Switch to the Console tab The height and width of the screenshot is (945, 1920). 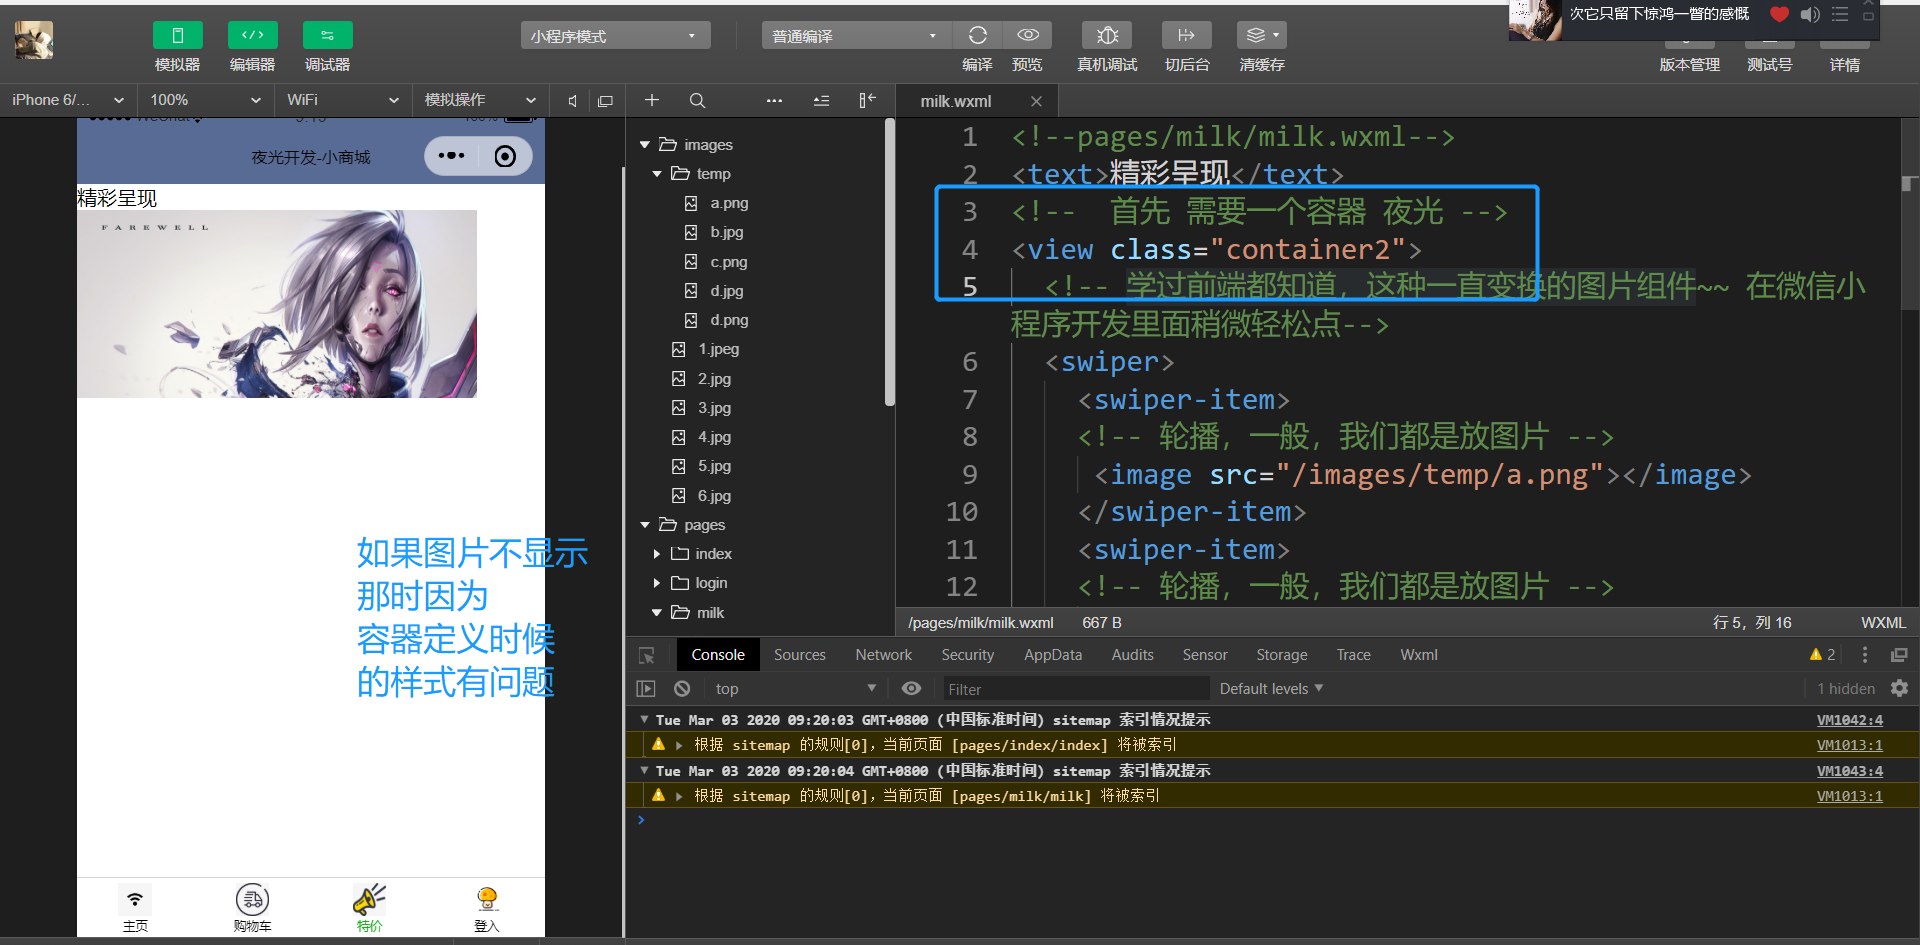click(718, 655)
